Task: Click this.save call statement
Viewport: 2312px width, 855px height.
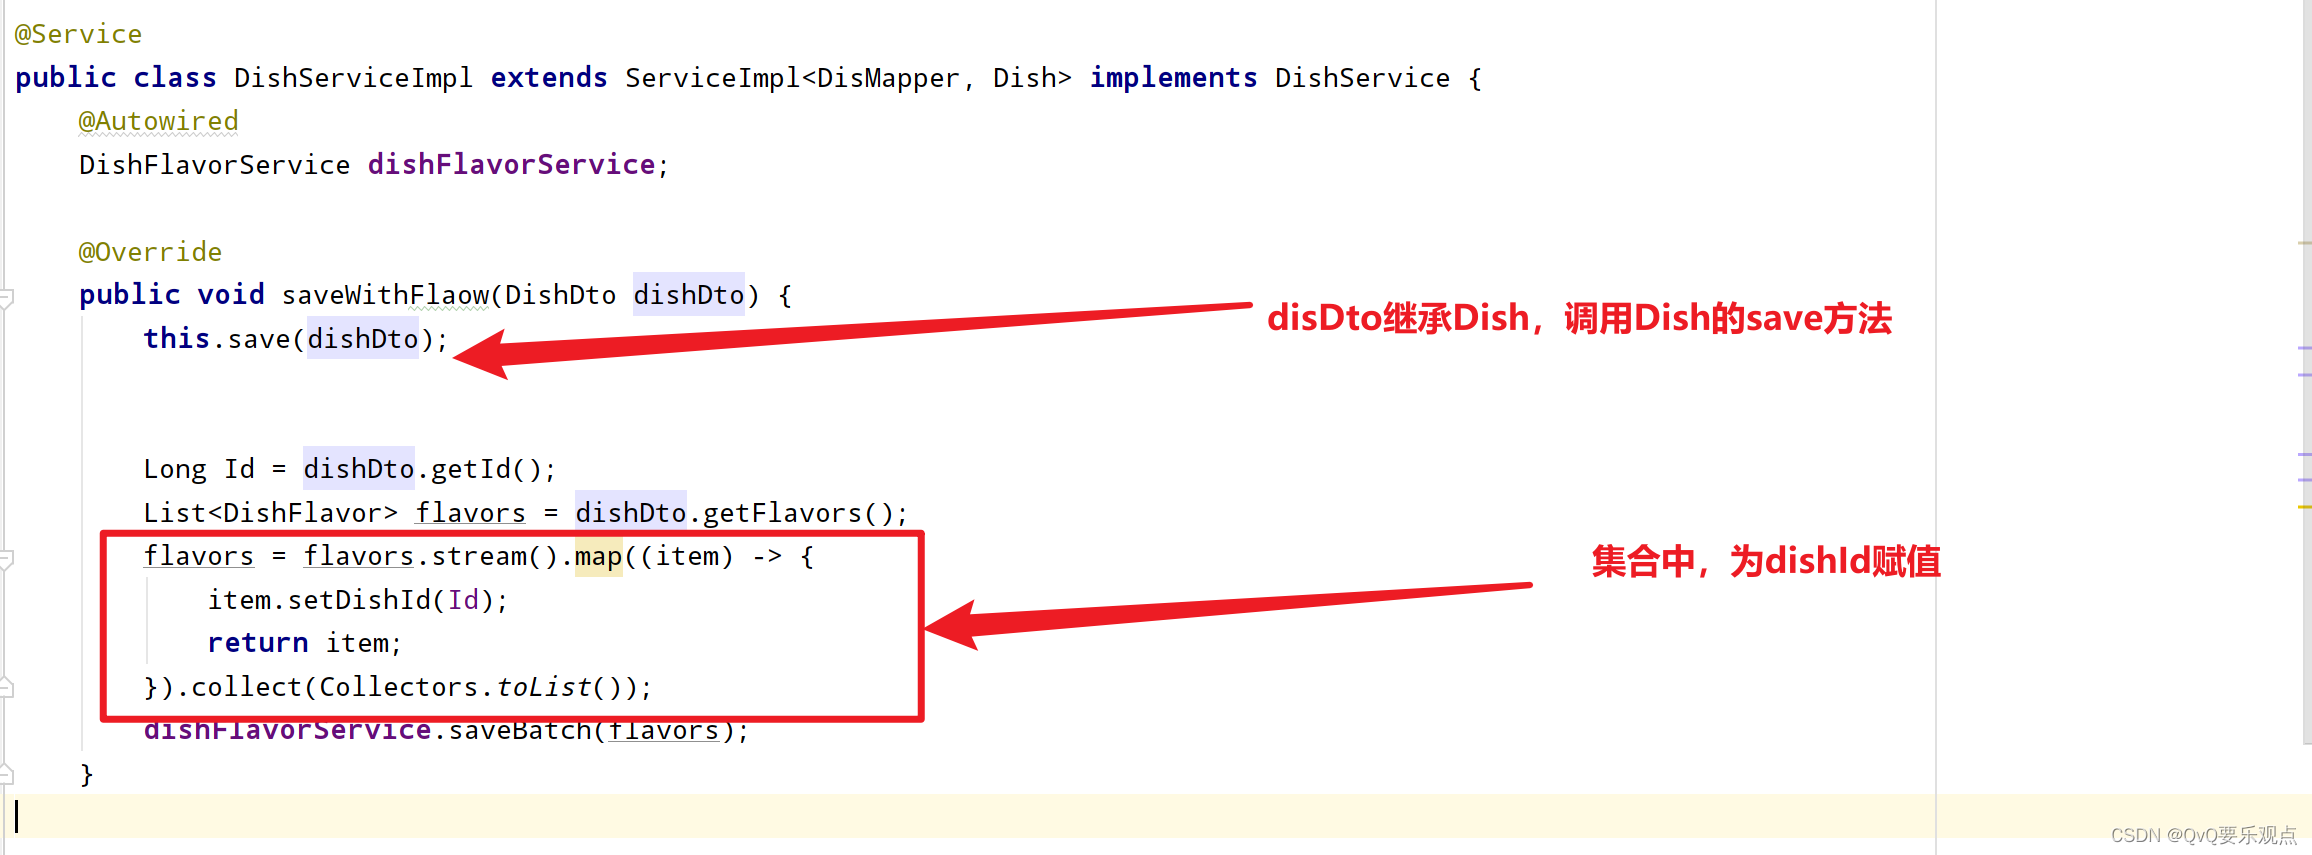Action: coord(296,339)
